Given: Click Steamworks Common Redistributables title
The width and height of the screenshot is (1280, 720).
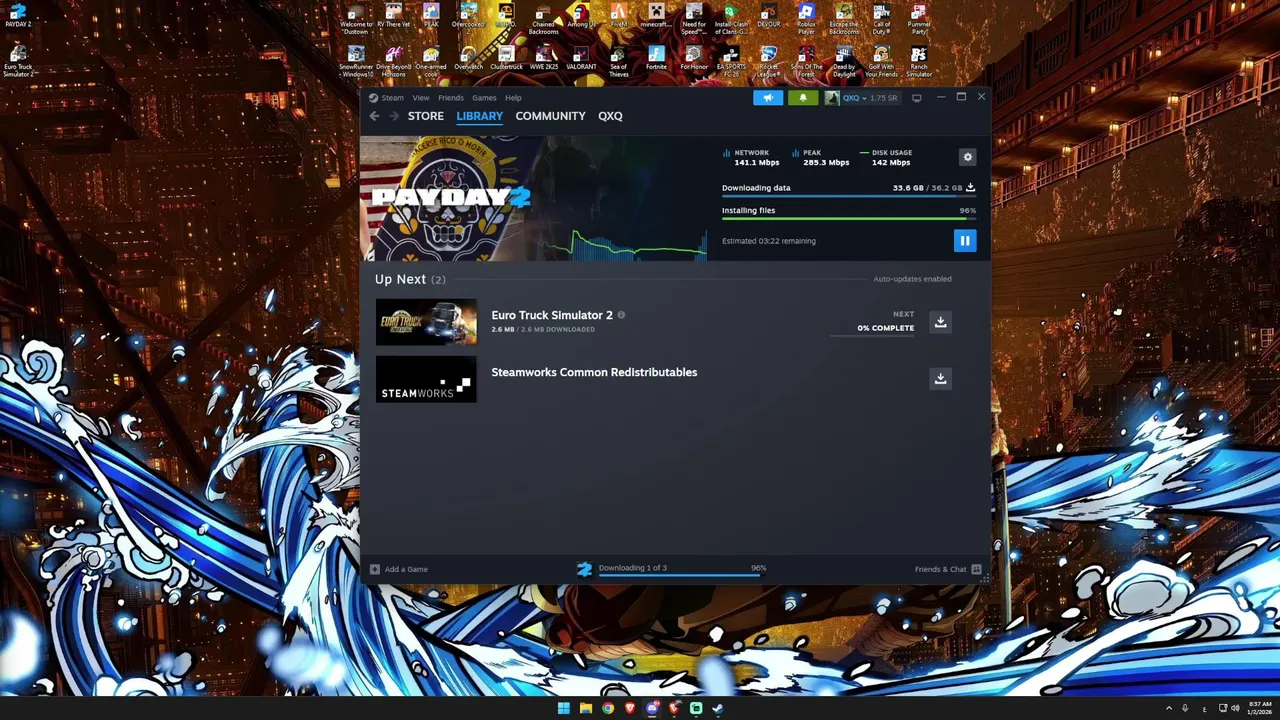Looking at the screenshot, I should (594, 372).
